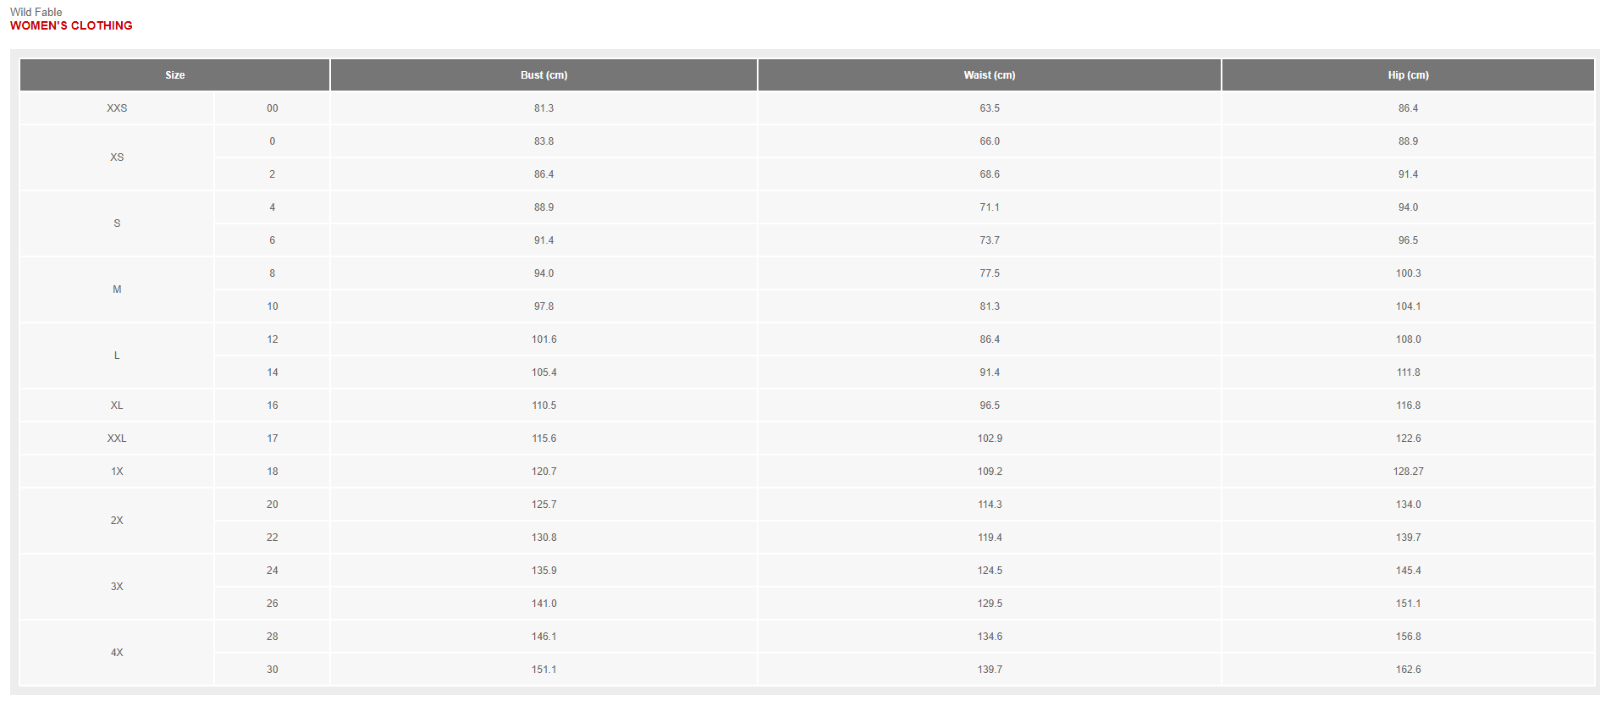Click the hip value 128.27
This screenshot has width=1600, height=706.
click(x=1408, y=471)
